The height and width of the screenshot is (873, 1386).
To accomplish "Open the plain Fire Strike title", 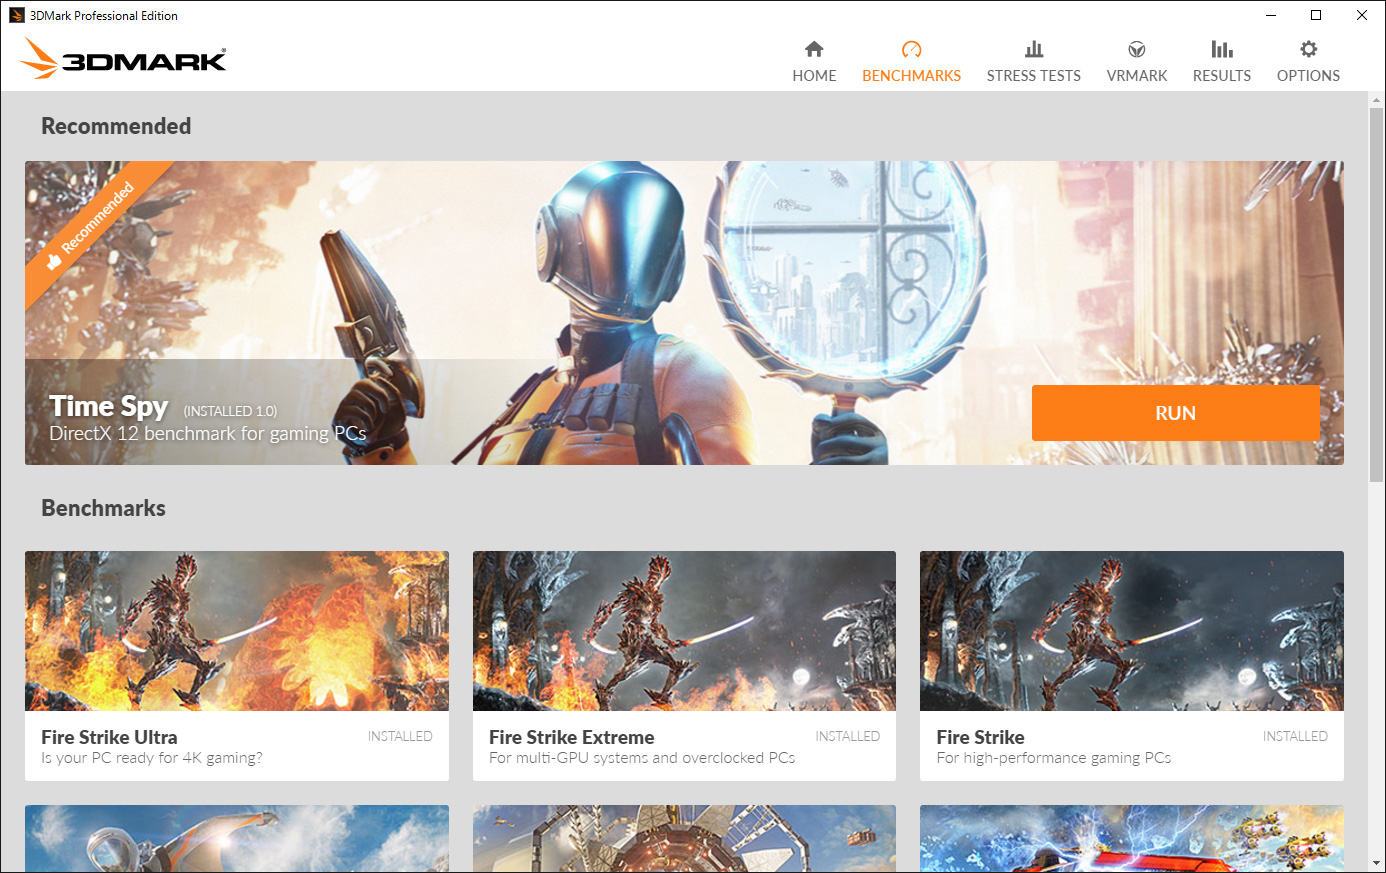I will click(x=981, y=737).
